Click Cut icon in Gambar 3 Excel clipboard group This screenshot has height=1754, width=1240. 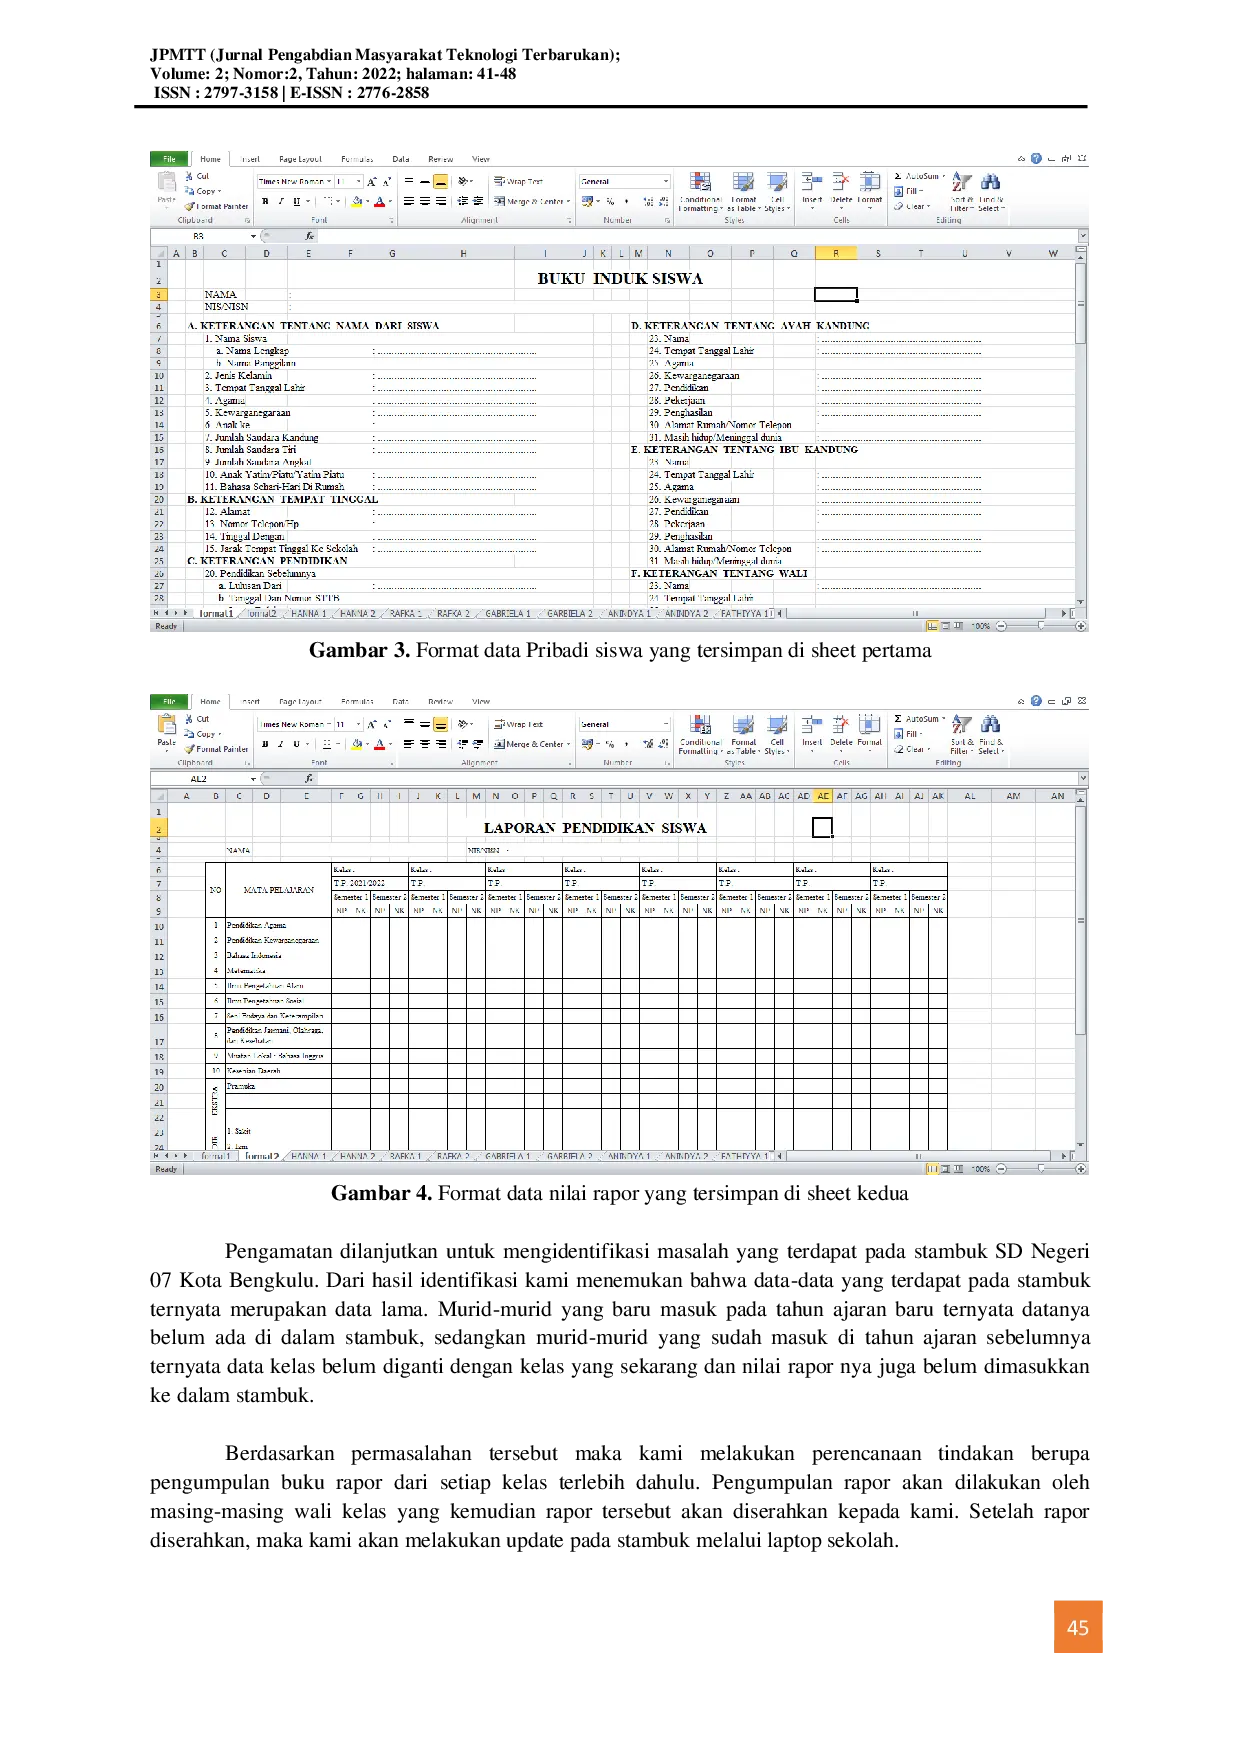click(x=190, y=176)
